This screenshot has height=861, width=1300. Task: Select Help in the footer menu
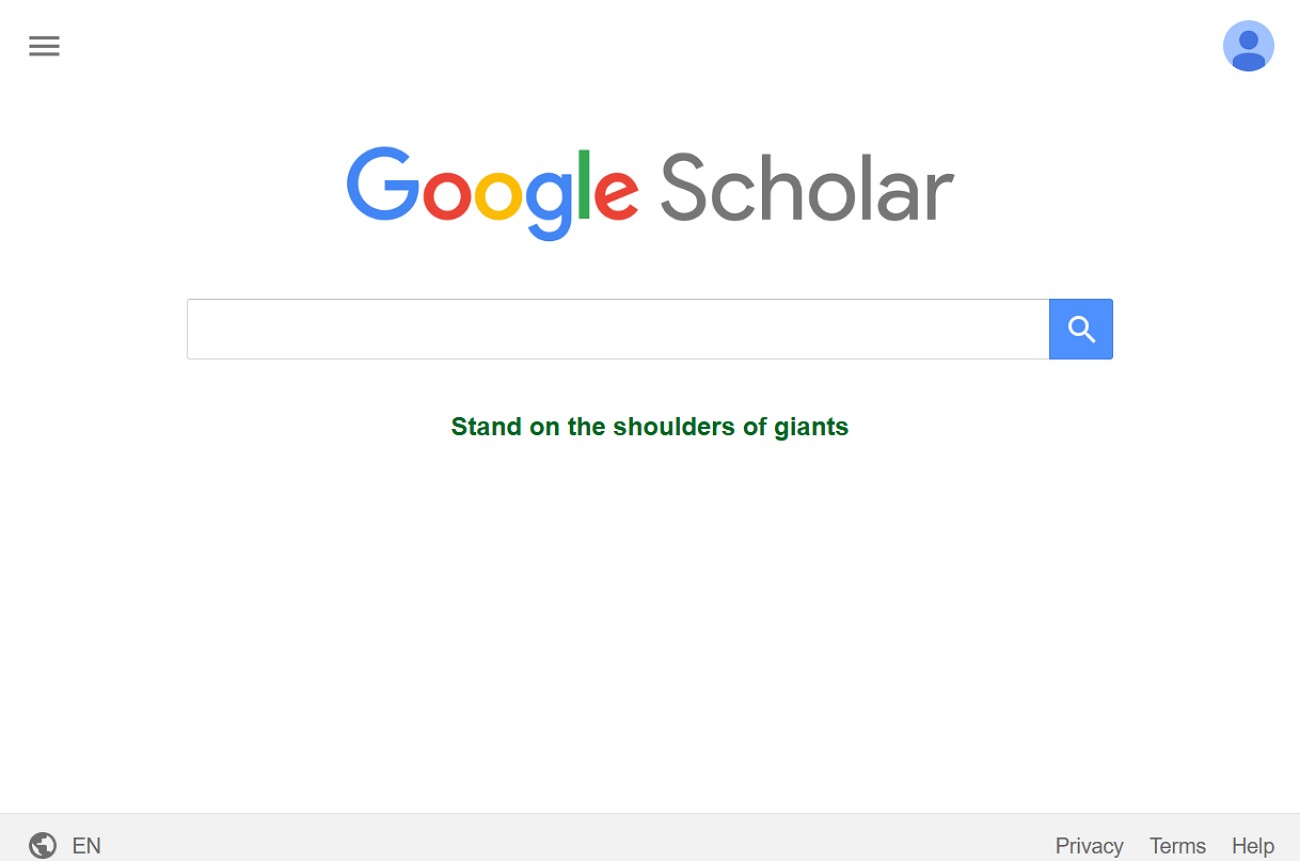pos(1252,845)
